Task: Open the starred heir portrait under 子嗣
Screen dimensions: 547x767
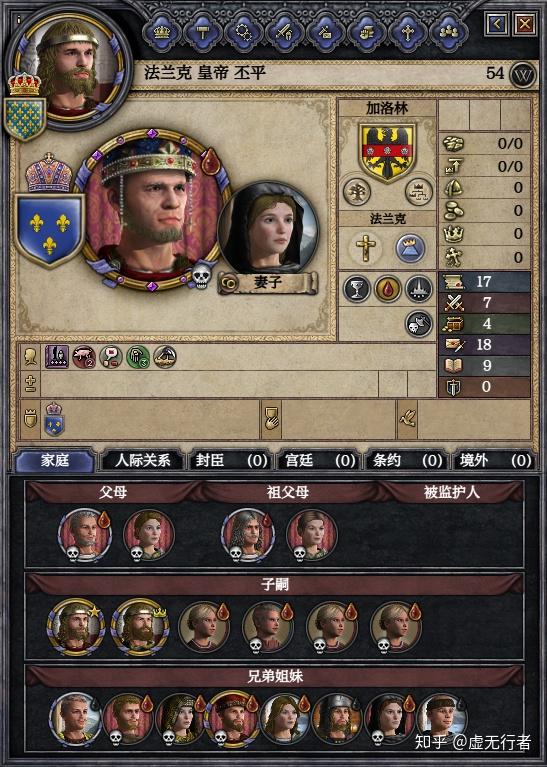Action: click(x=75, y=628)
